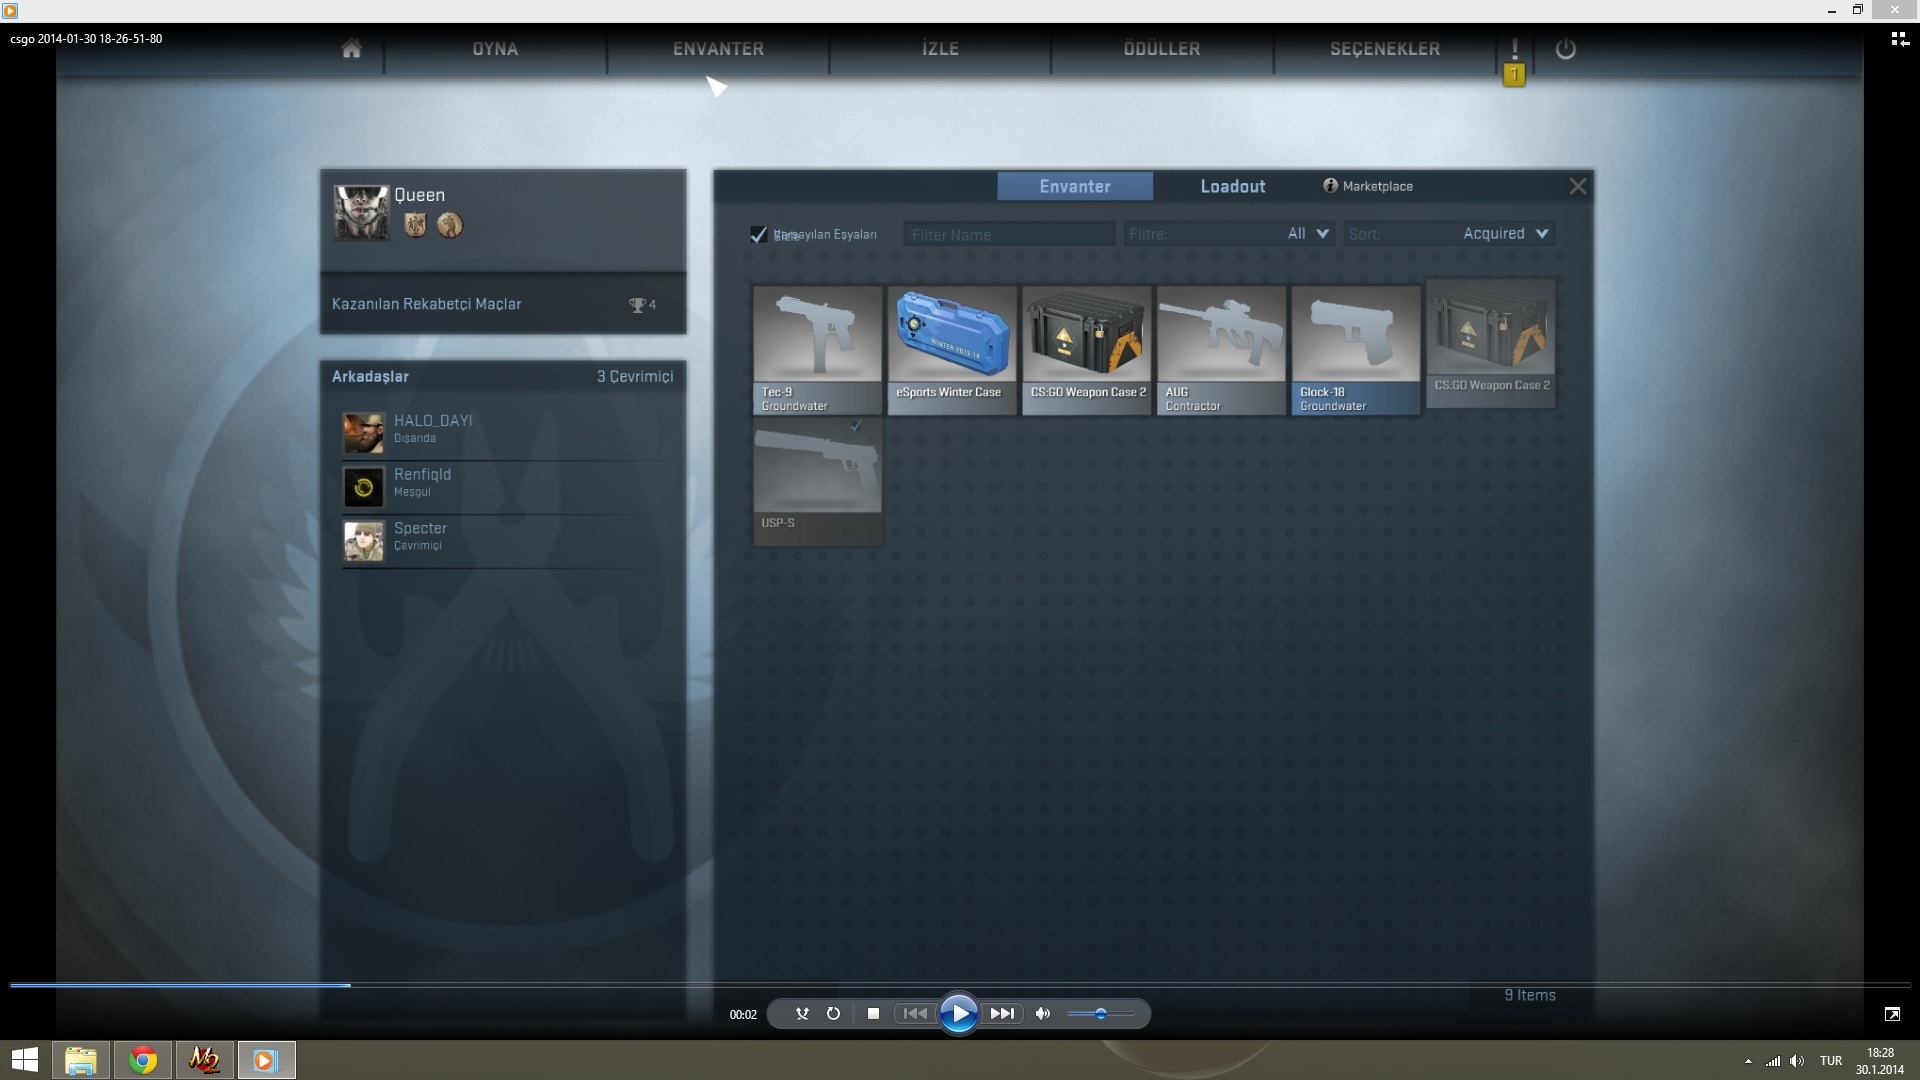
Task: Toggle shuffle in media player
Action: tap(802, 1013)
